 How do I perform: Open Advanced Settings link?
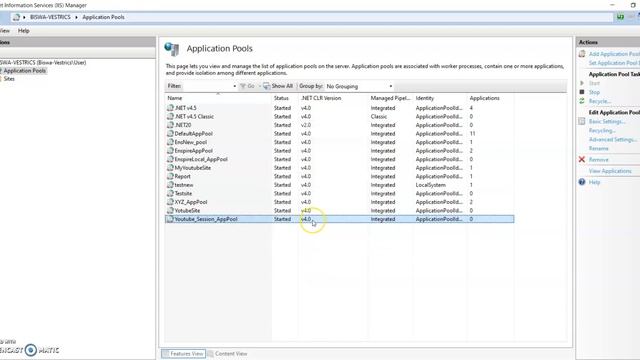pos(613,139)
